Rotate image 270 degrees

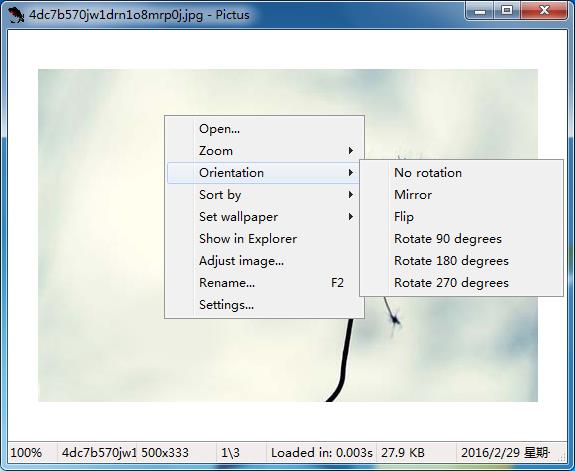click(461, 283)
